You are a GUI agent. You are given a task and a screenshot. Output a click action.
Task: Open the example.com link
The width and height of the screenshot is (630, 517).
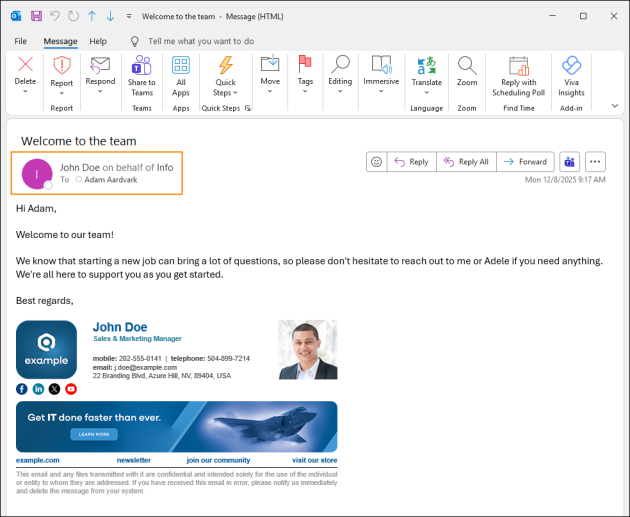click(x=38, y=460)
